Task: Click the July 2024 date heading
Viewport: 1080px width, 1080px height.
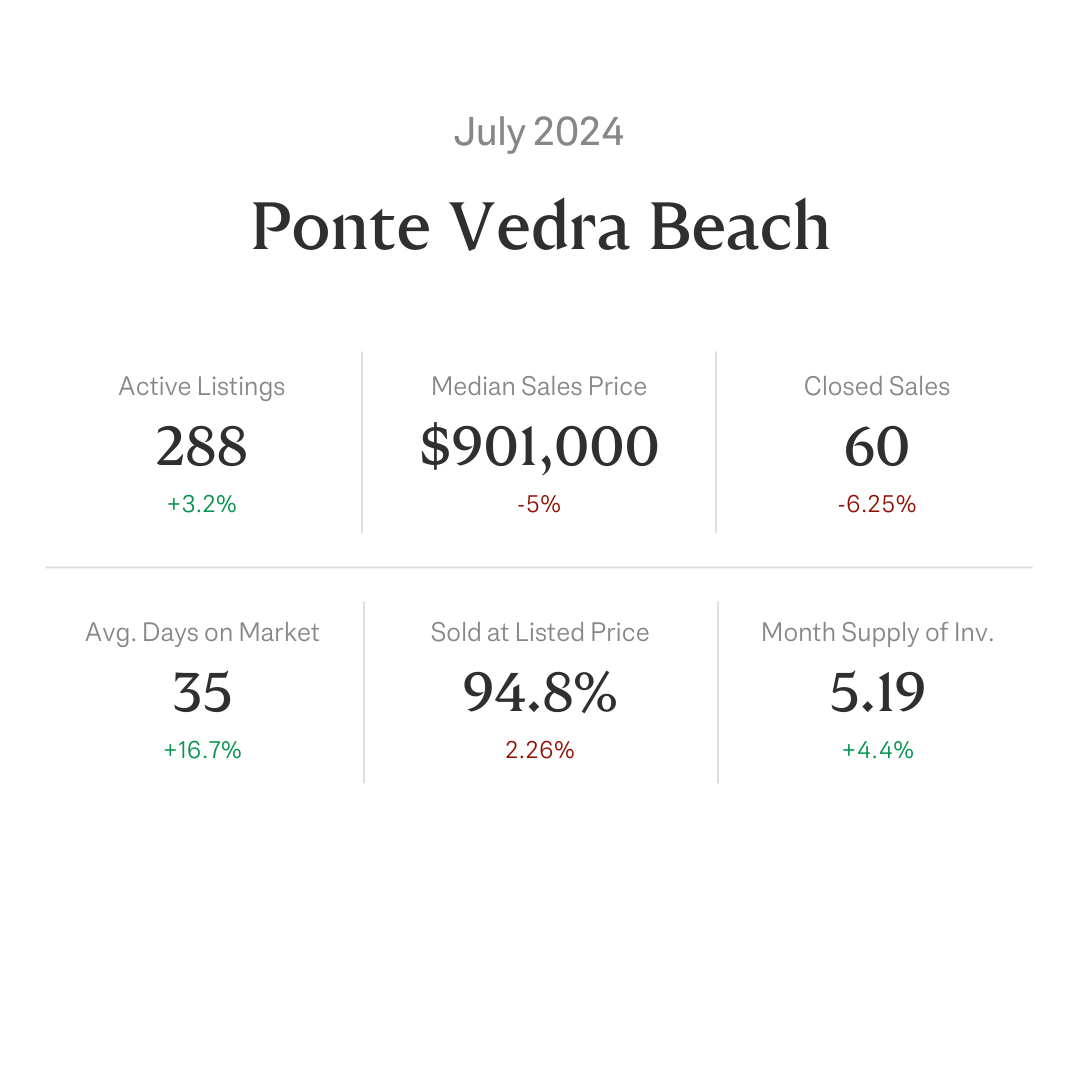Action: (539, 132)
